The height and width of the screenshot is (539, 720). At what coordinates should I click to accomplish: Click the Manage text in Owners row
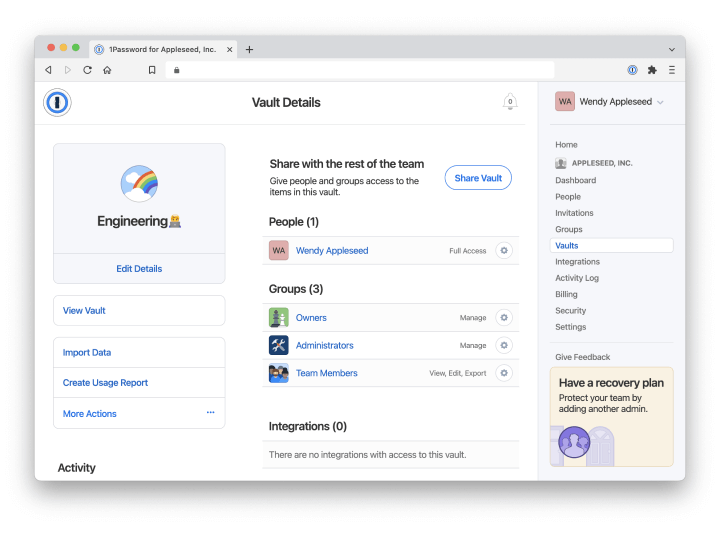(x=473, y=318)
